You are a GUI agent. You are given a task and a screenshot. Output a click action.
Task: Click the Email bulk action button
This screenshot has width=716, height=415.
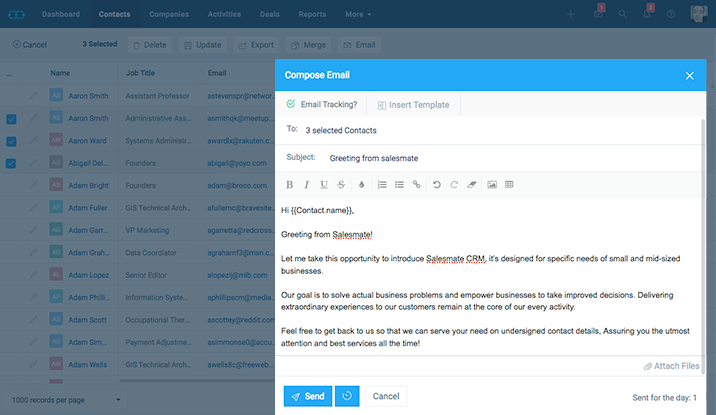(359, 45)
